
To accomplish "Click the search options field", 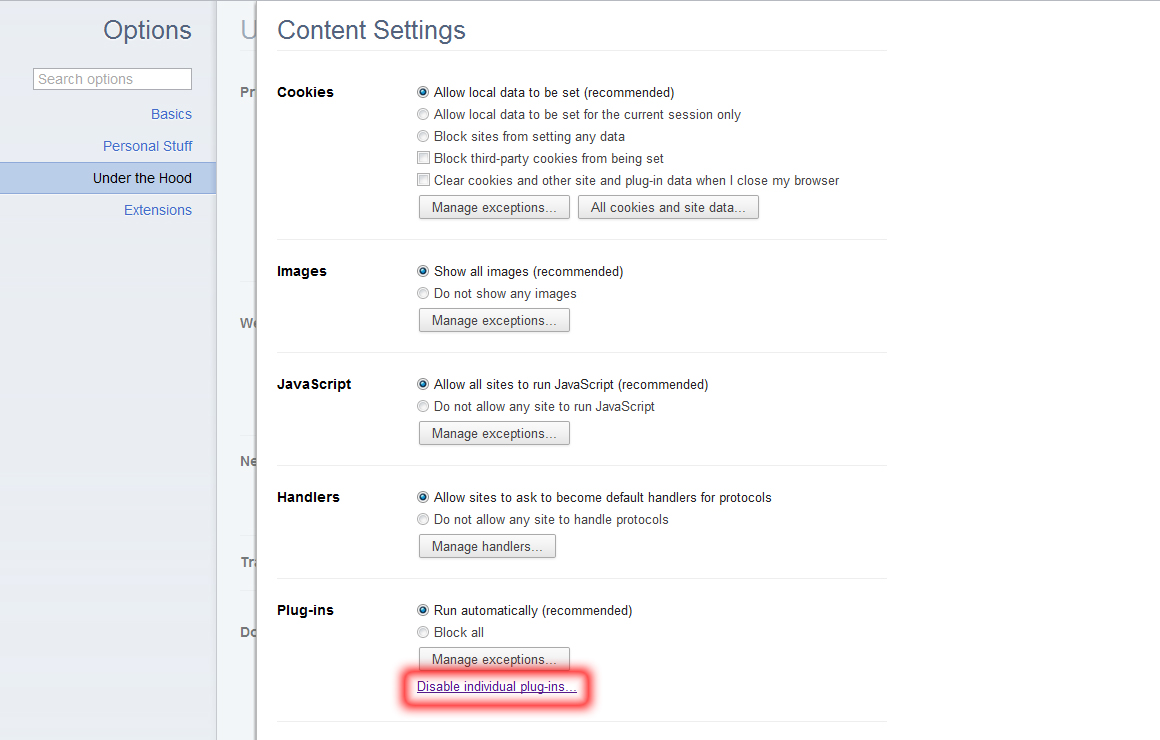I will [x=112, y=78].
